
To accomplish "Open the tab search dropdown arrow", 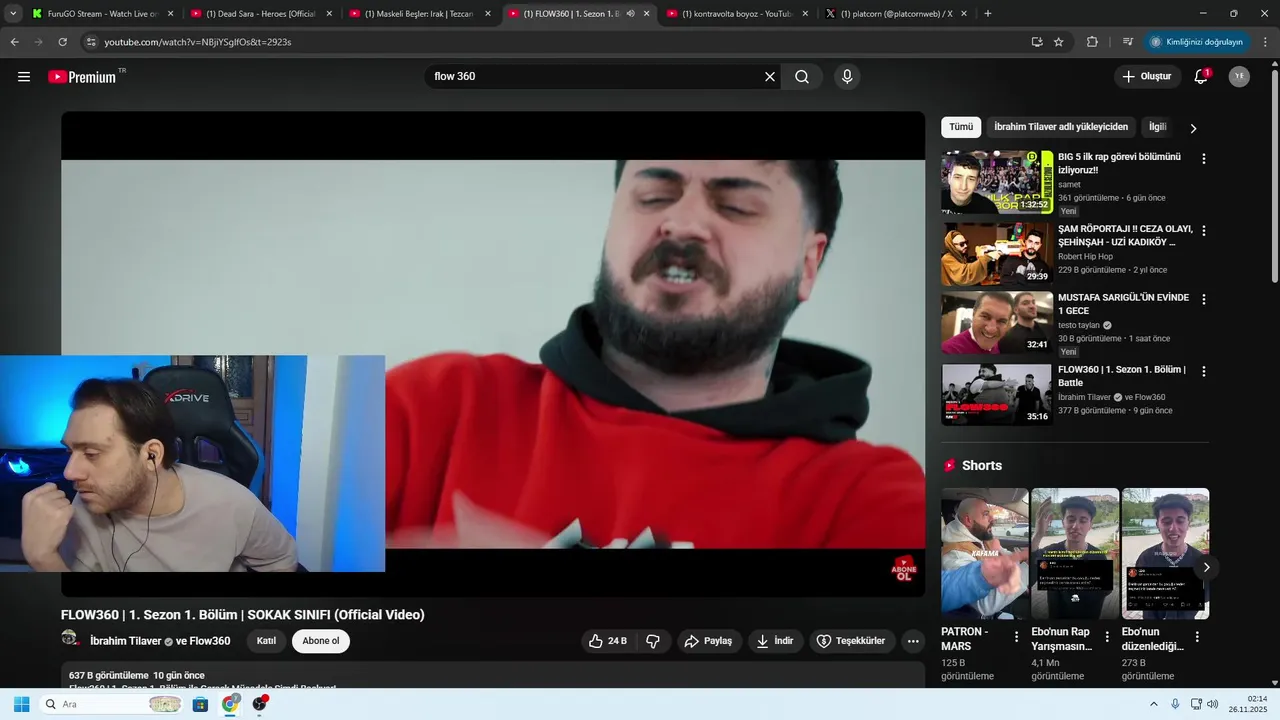I will (x=13, y=14).
